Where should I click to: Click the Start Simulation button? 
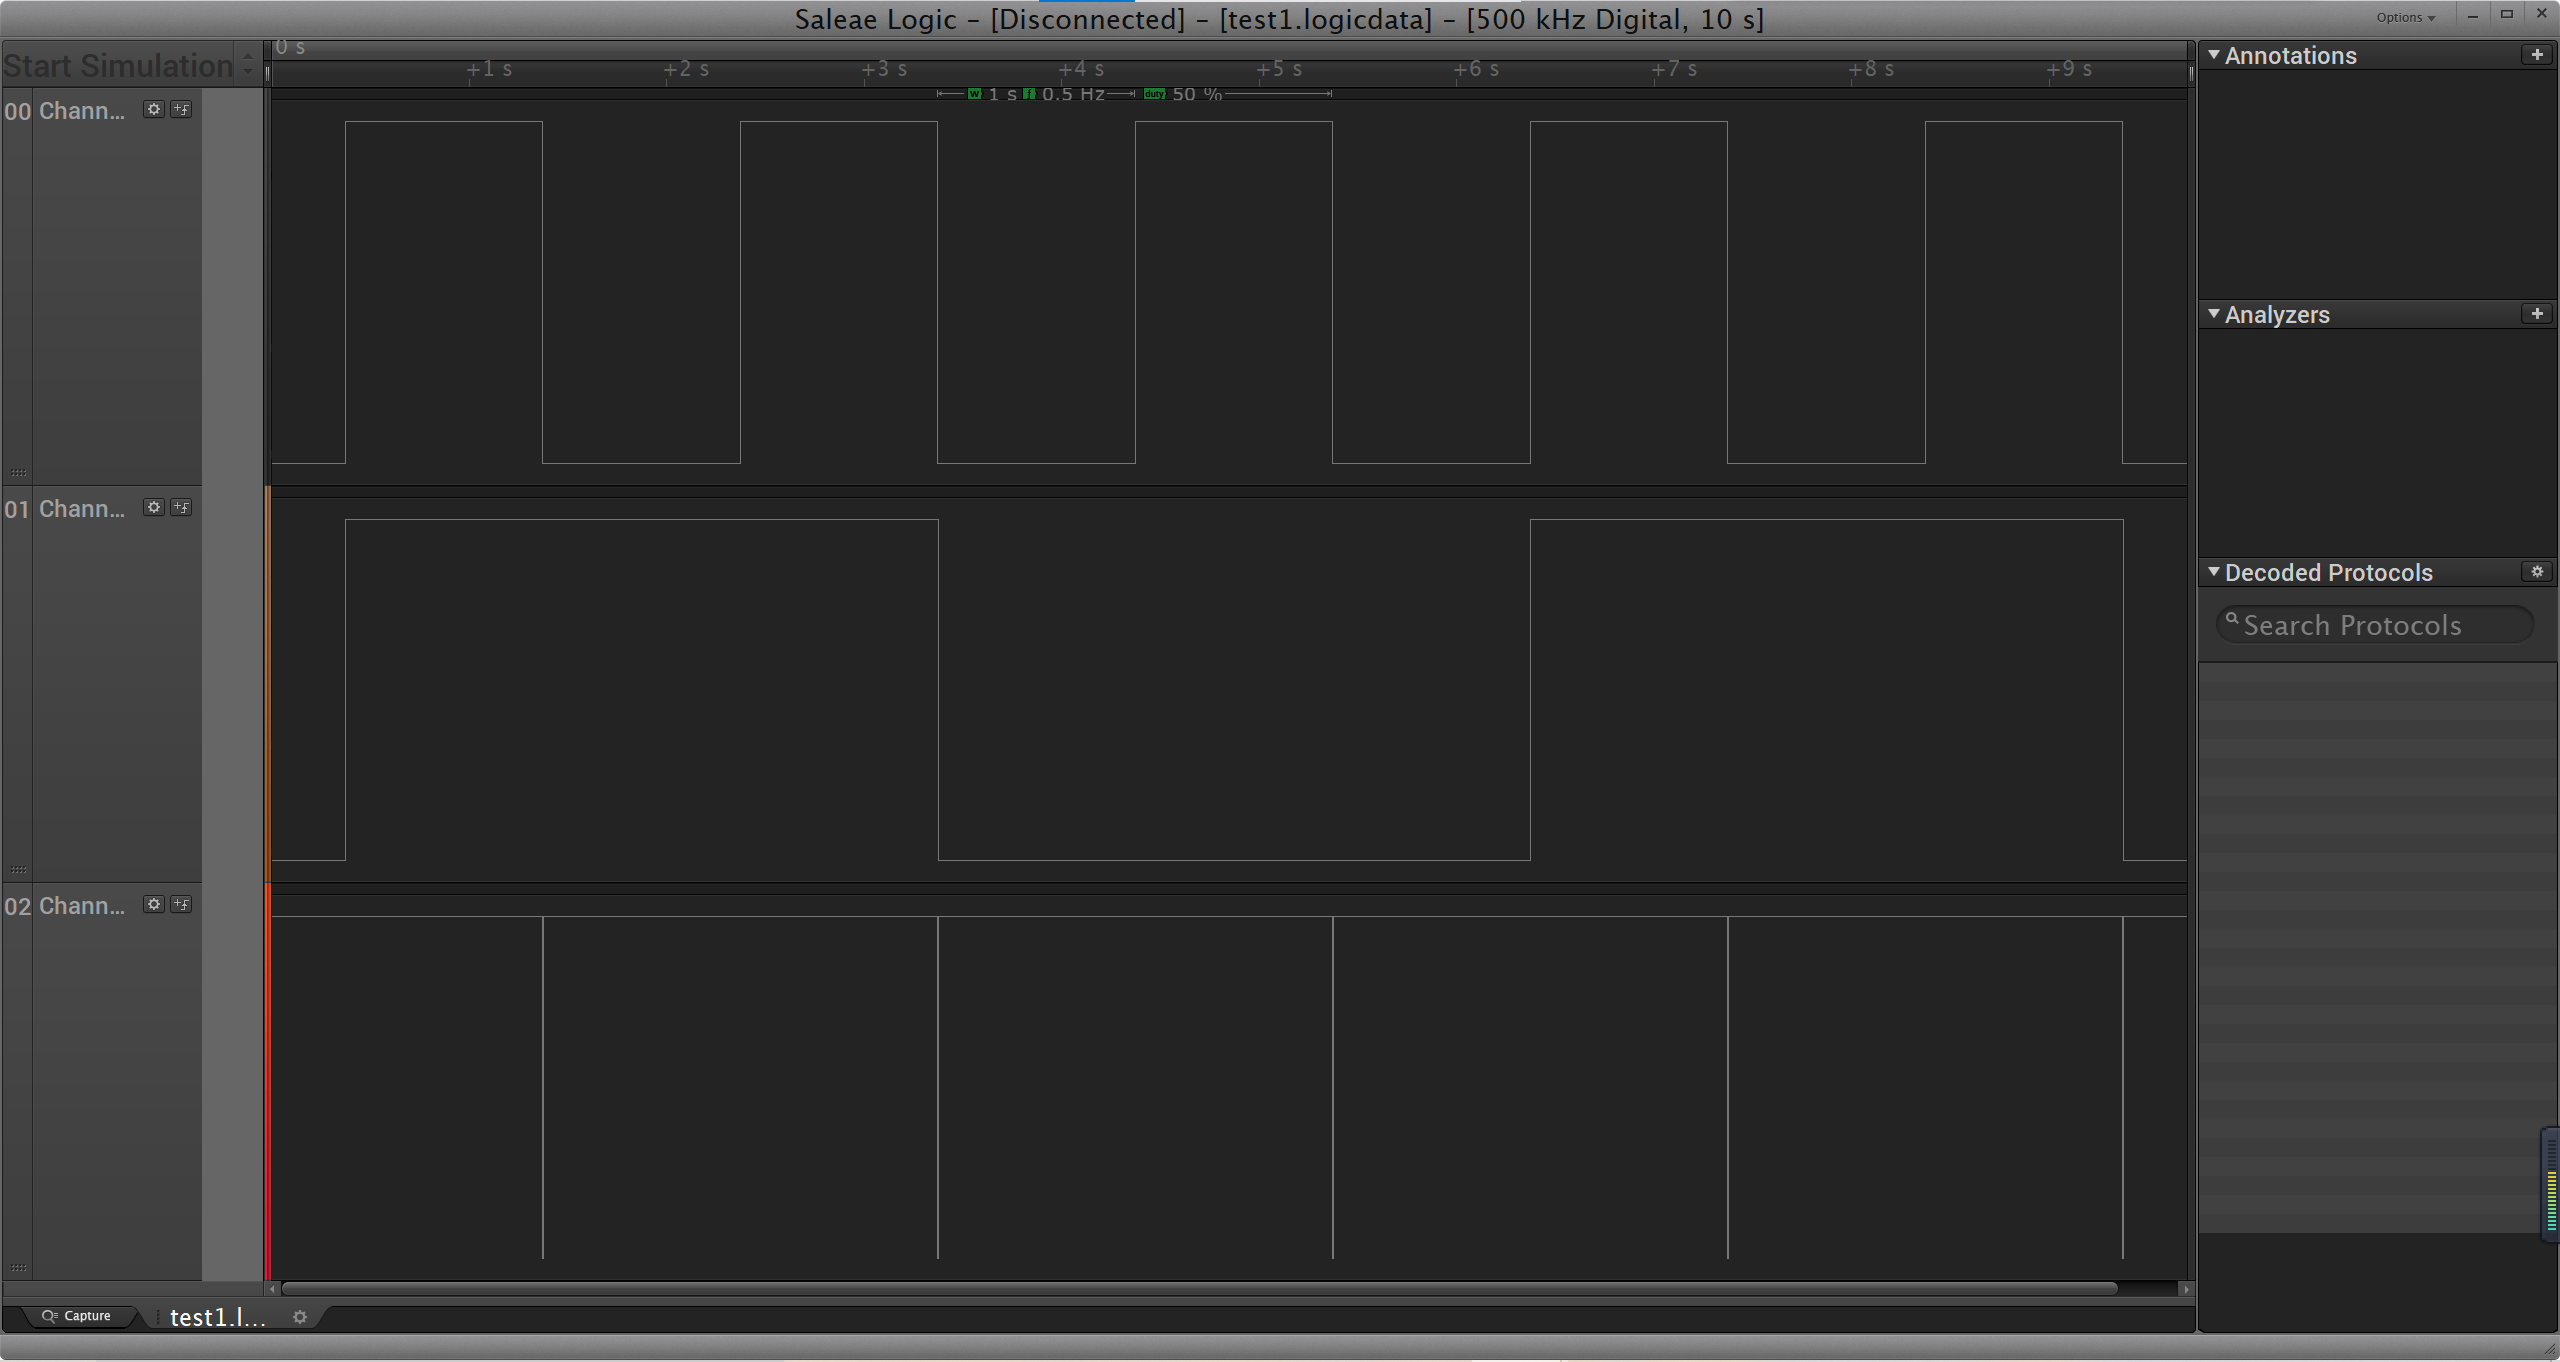pyautogui.click(x=118, y=65)
